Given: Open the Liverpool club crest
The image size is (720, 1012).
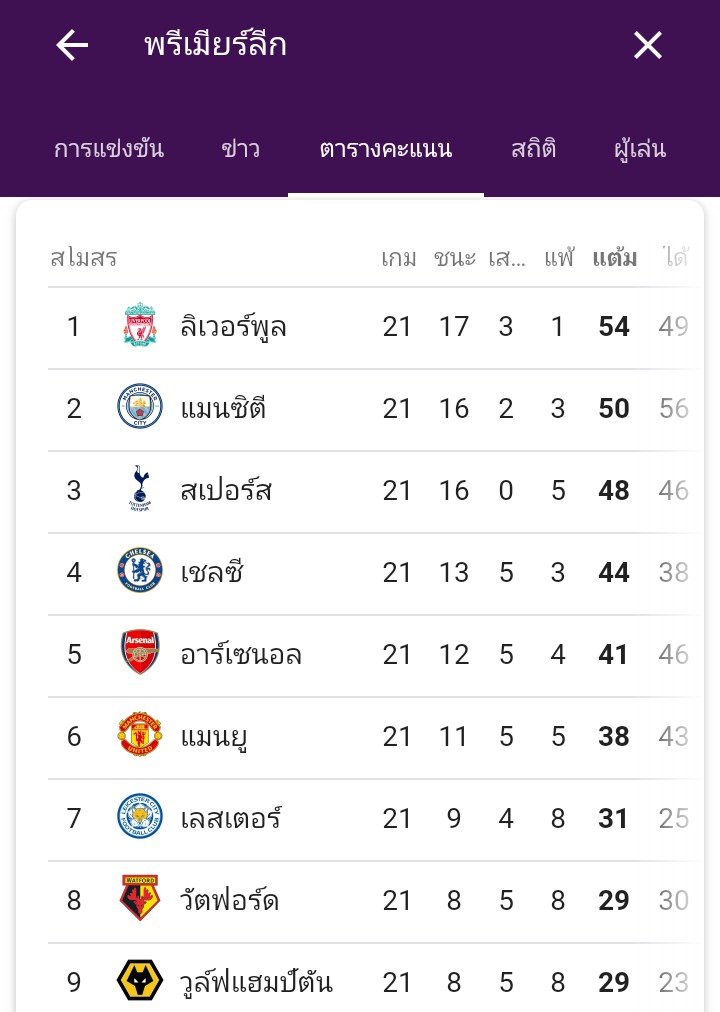Looking at the screenshot, I should pos(140,325).
